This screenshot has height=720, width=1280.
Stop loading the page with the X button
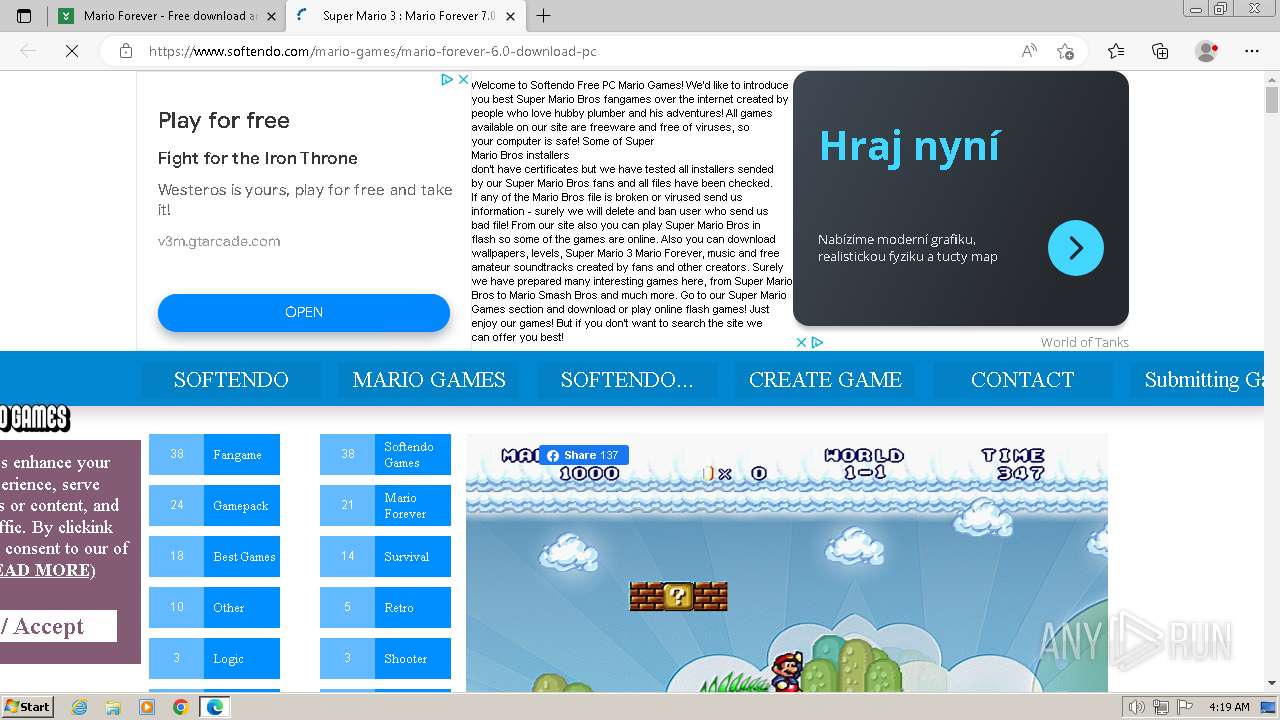pyautogui.click(x=72, y=51)
